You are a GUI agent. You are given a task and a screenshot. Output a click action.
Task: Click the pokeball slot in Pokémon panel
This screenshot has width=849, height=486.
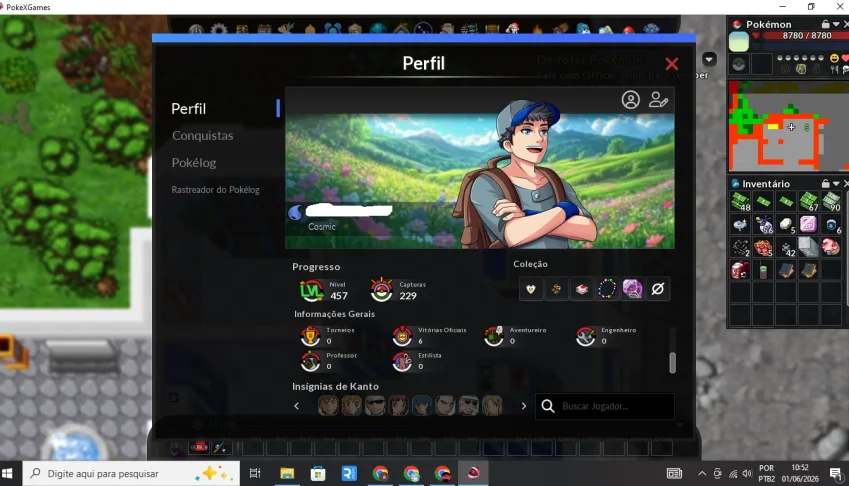(x=739, y=64)
